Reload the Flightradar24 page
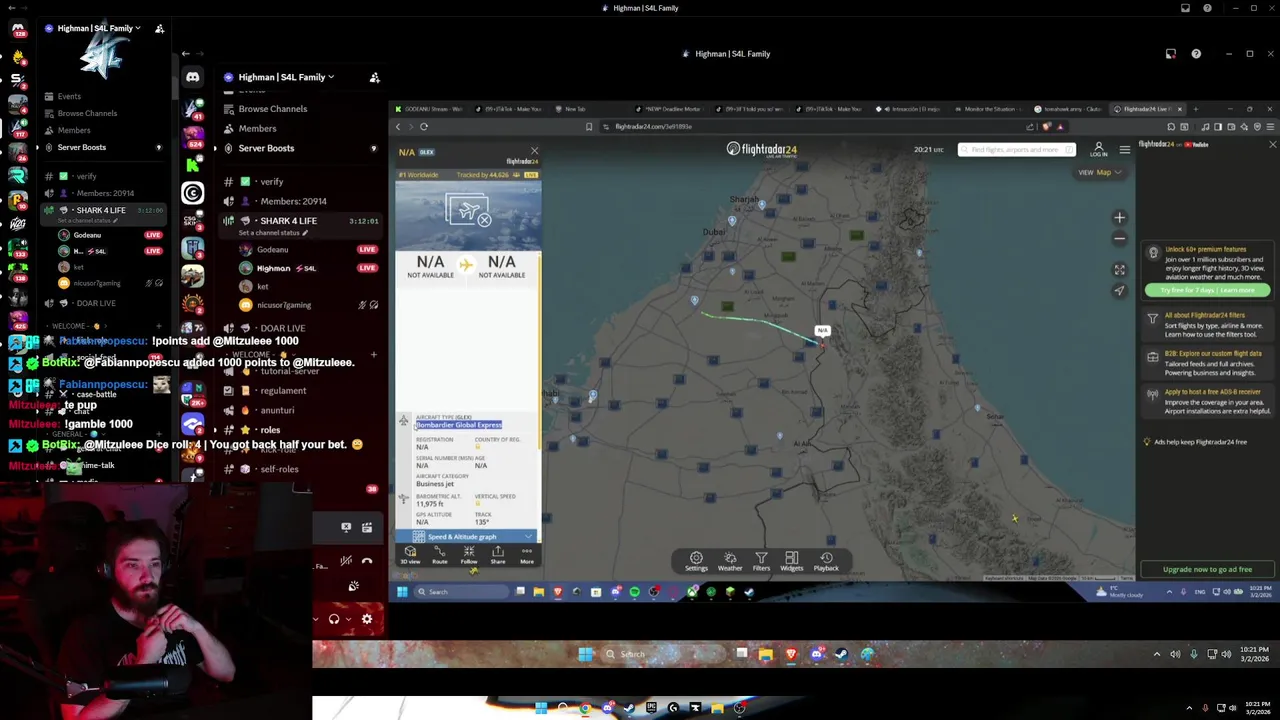The image size is (1280, 720). pos(424,127)
